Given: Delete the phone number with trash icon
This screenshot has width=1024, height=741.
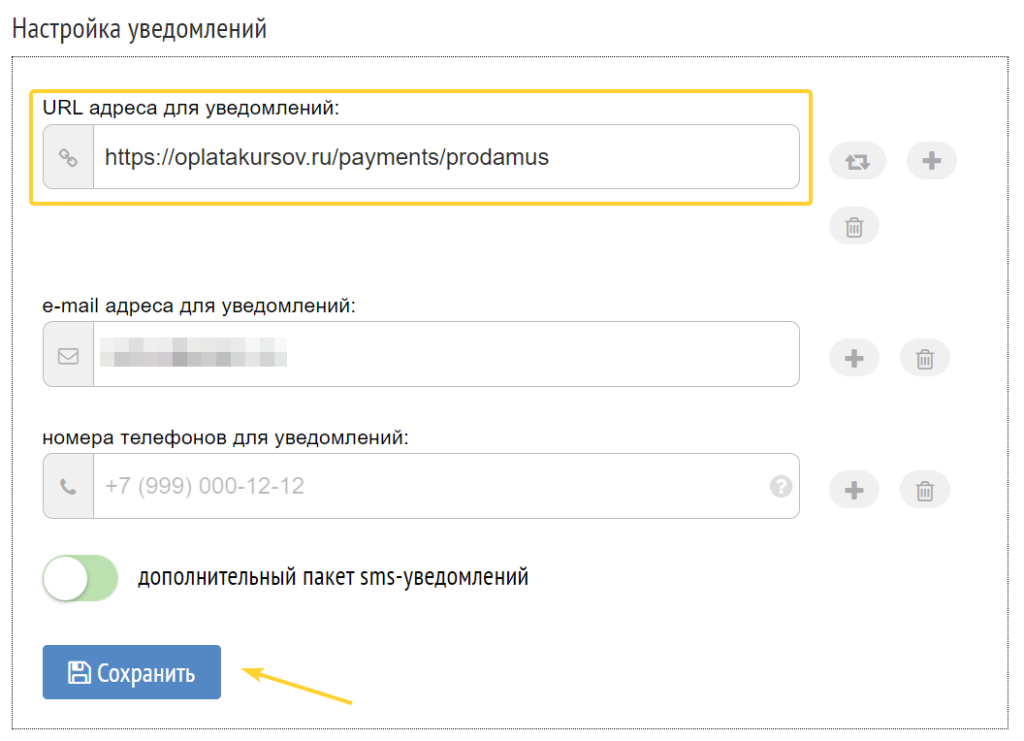Looking at the screenshot, I should click(x=924, y=490).
